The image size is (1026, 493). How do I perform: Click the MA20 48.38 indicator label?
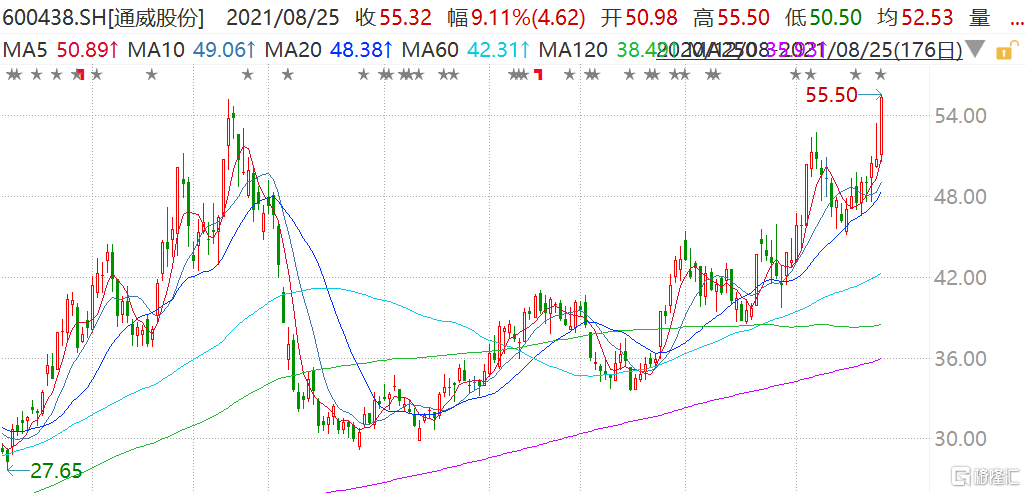coord(328,49)
